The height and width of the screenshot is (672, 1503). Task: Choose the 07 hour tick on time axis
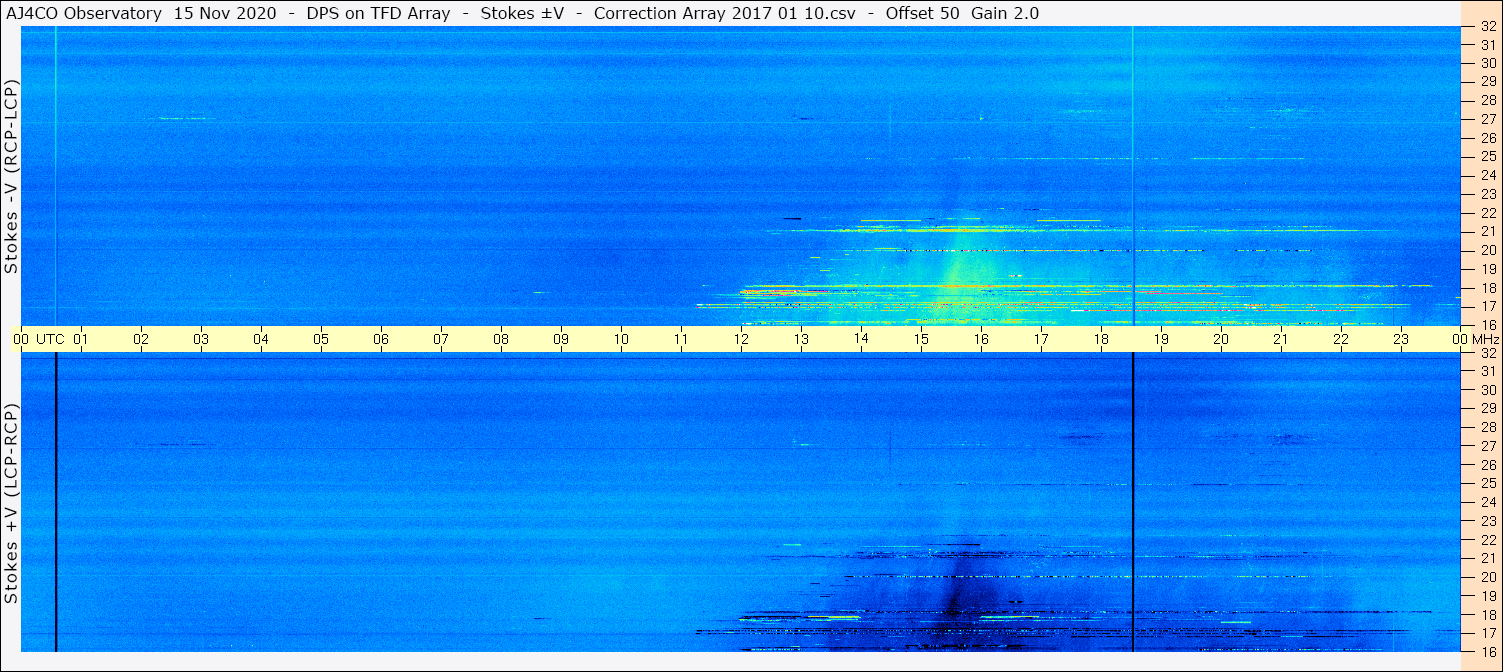point(441,339)
